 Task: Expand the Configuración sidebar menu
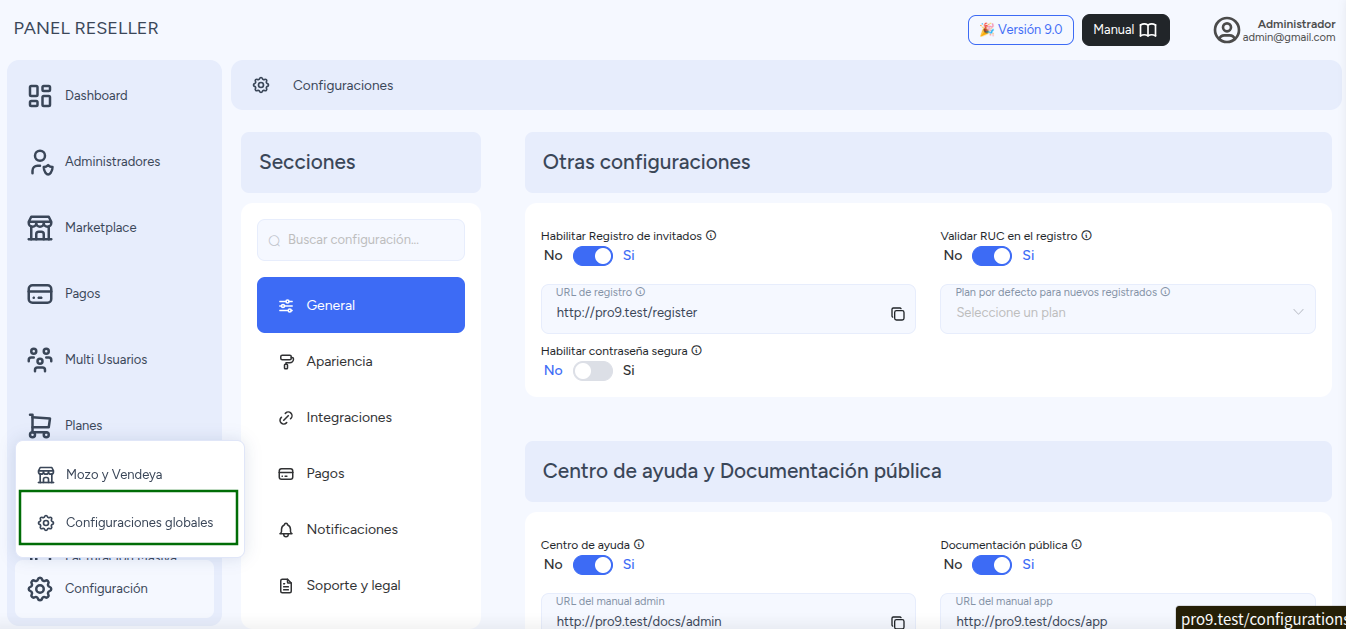[114, 589]
